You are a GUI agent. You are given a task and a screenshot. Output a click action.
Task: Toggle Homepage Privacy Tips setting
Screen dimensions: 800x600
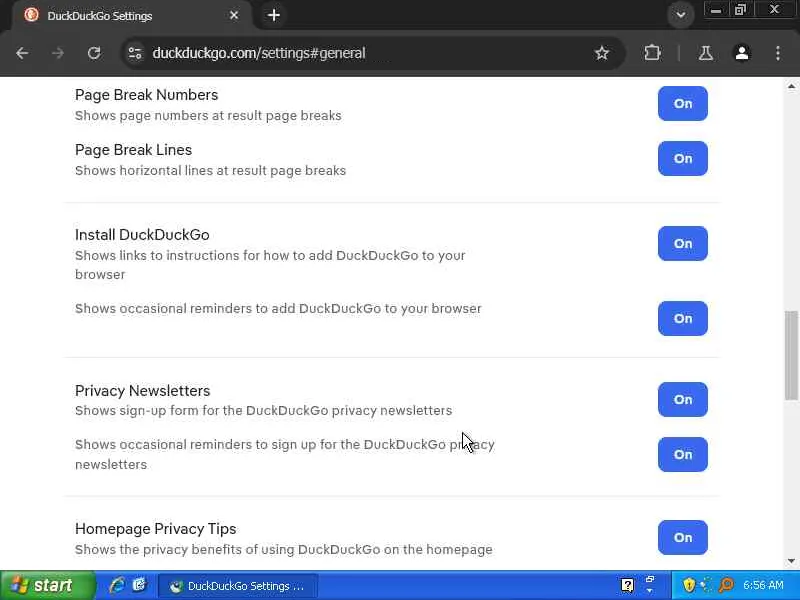(683, 537)
